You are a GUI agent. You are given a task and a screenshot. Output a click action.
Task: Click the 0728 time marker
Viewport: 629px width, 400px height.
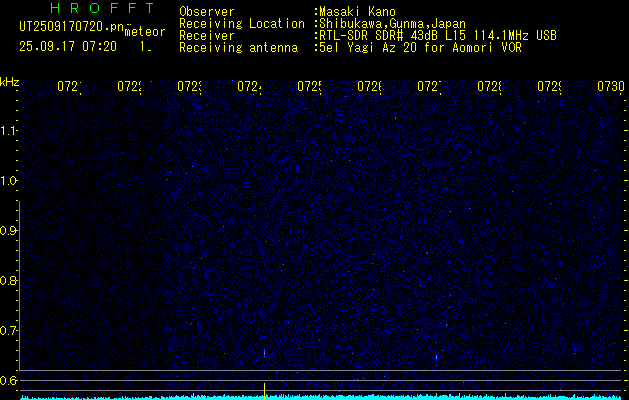489,86
